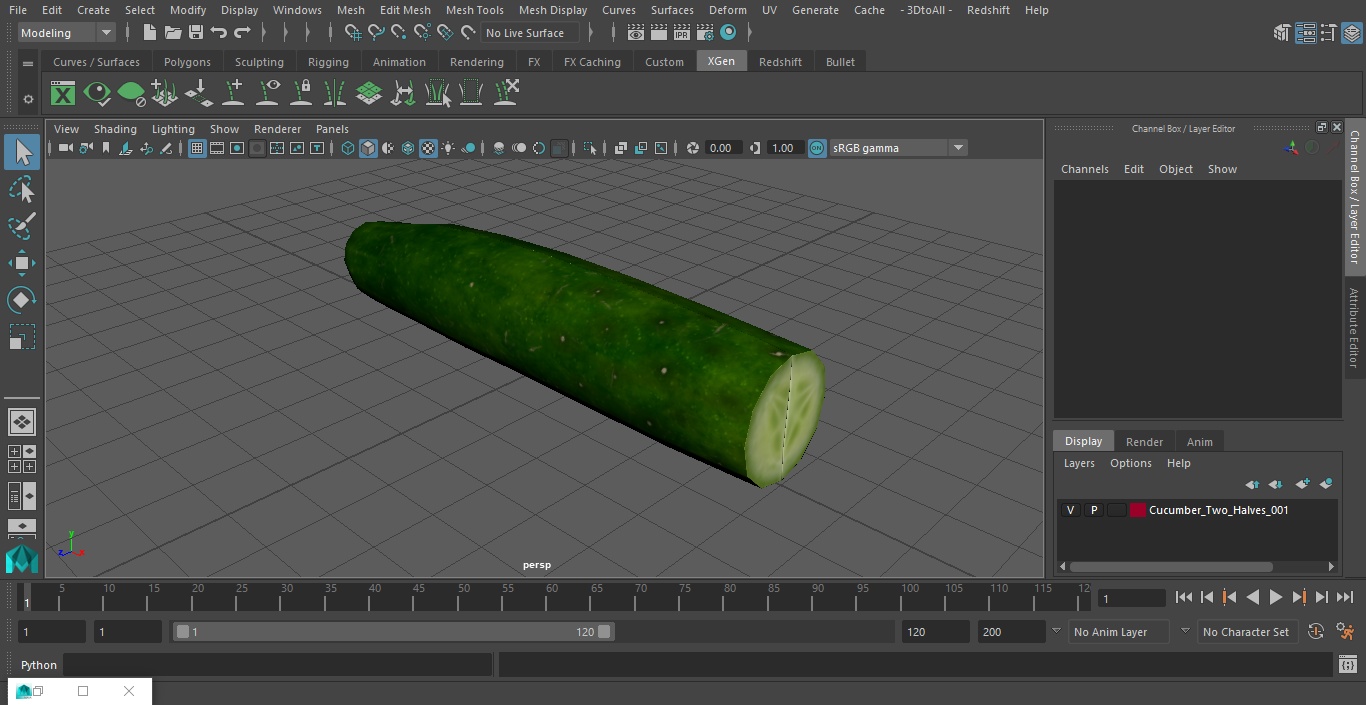The width and height of the screenshot is (1366, 705).
Task: Open the shelf settings gear
Action: pos(28,99)
